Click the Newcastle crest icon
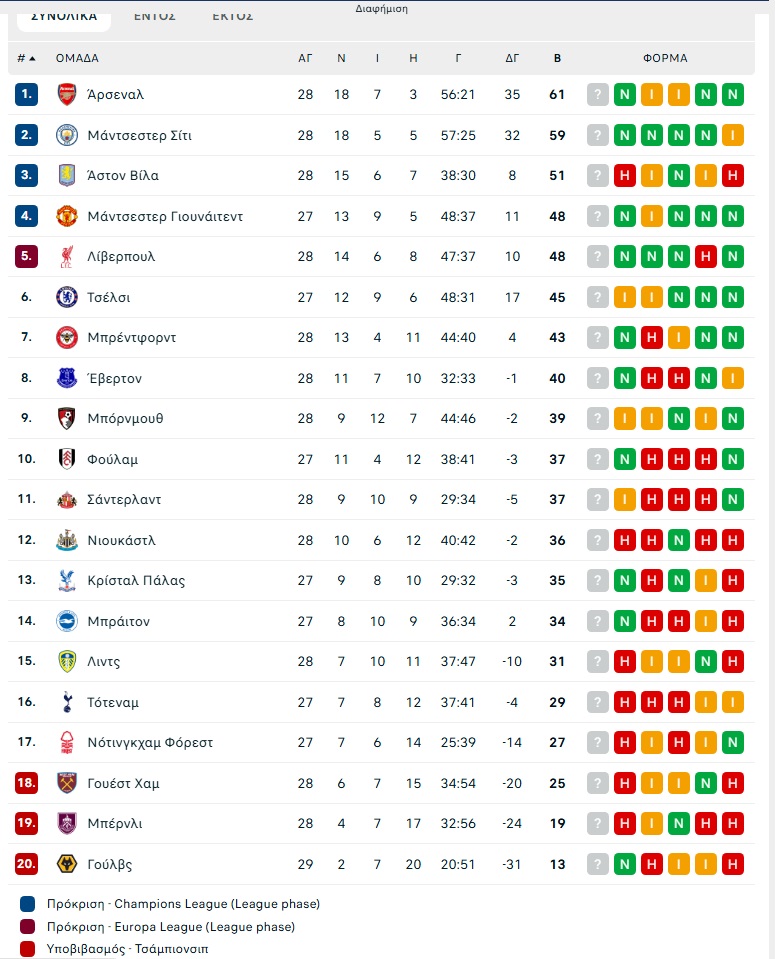Screen dimensions: 775x959 click(x=67, y=540)
